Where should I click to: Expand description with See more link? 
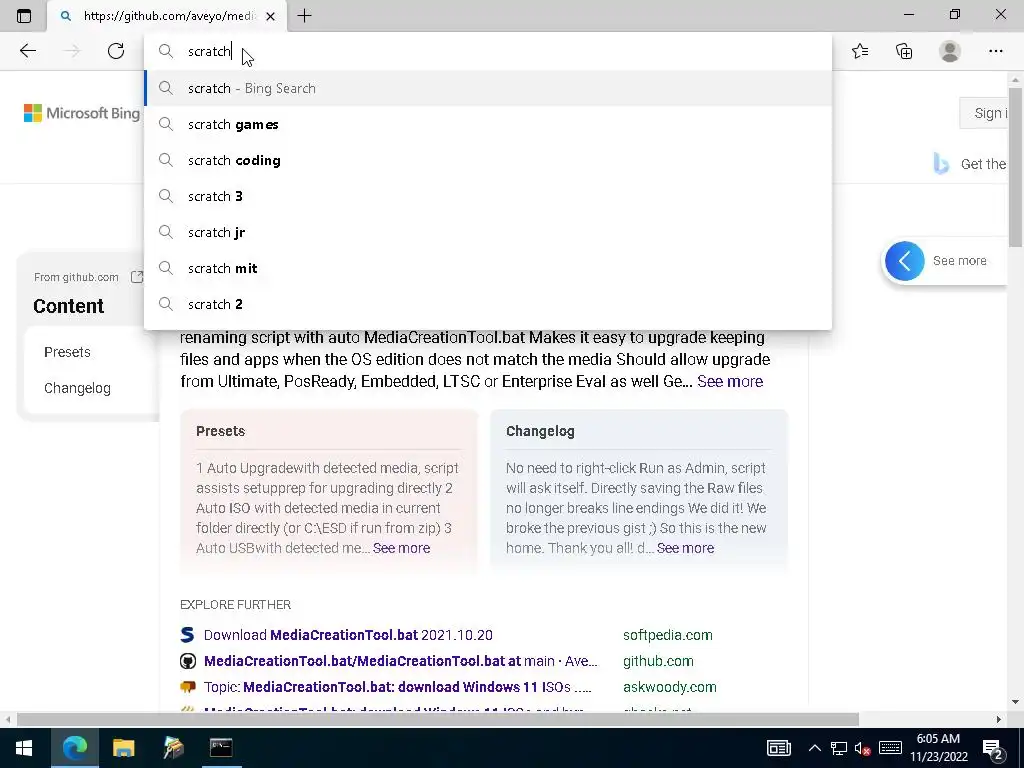pos(729,381)
